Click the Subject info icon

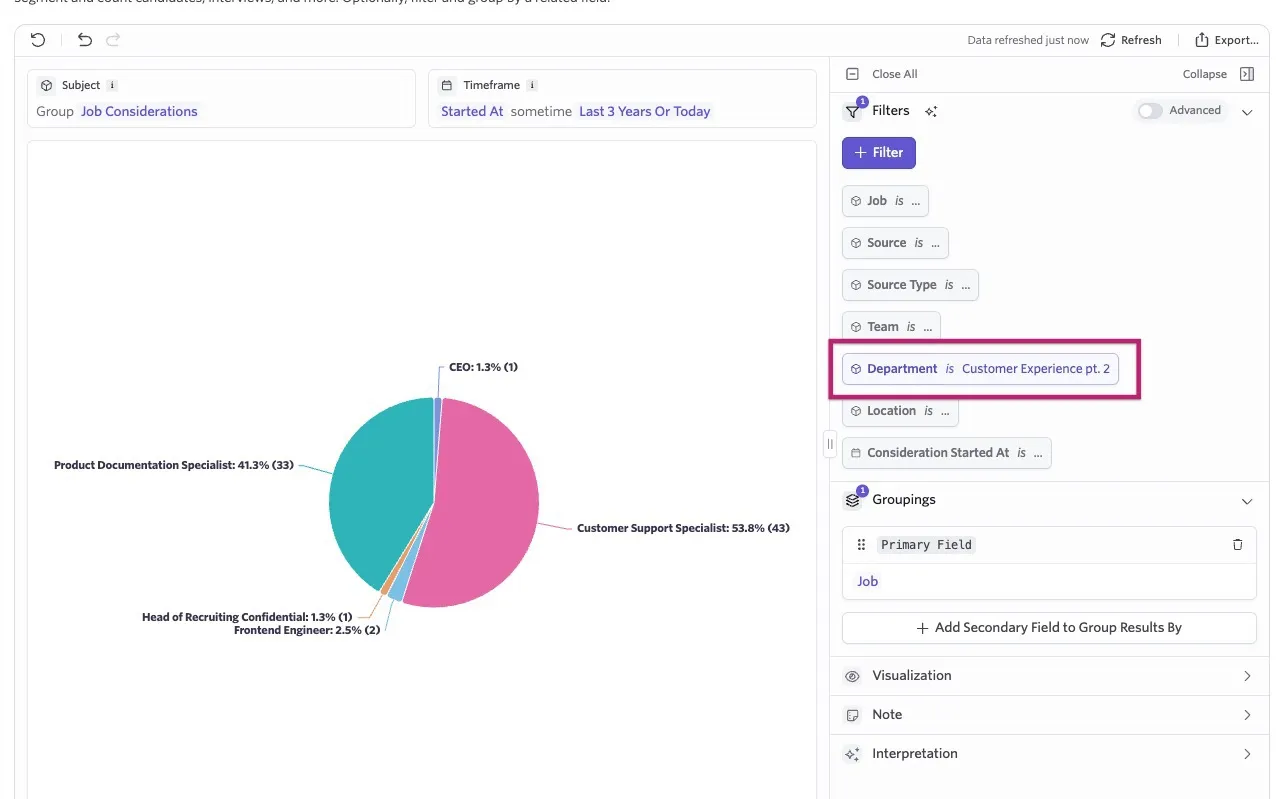coord(112,85)
